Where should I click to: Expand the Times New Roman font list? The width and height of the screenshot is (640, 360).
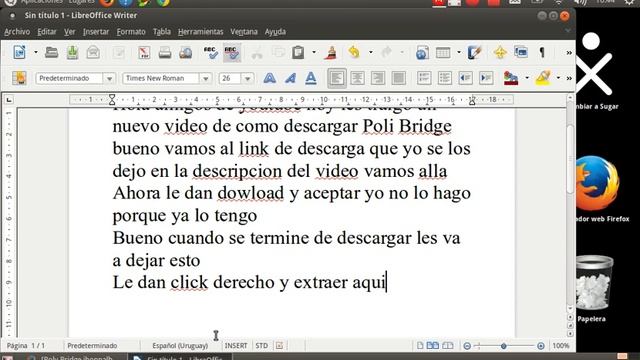click(x=205, y=78)
